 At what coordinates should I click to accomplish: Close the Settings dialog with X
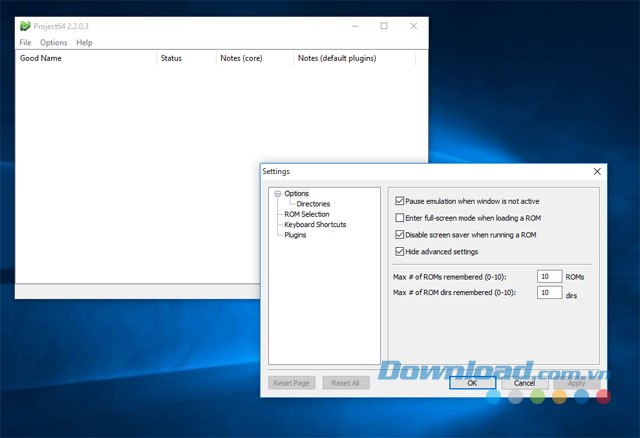pos(597,171)
